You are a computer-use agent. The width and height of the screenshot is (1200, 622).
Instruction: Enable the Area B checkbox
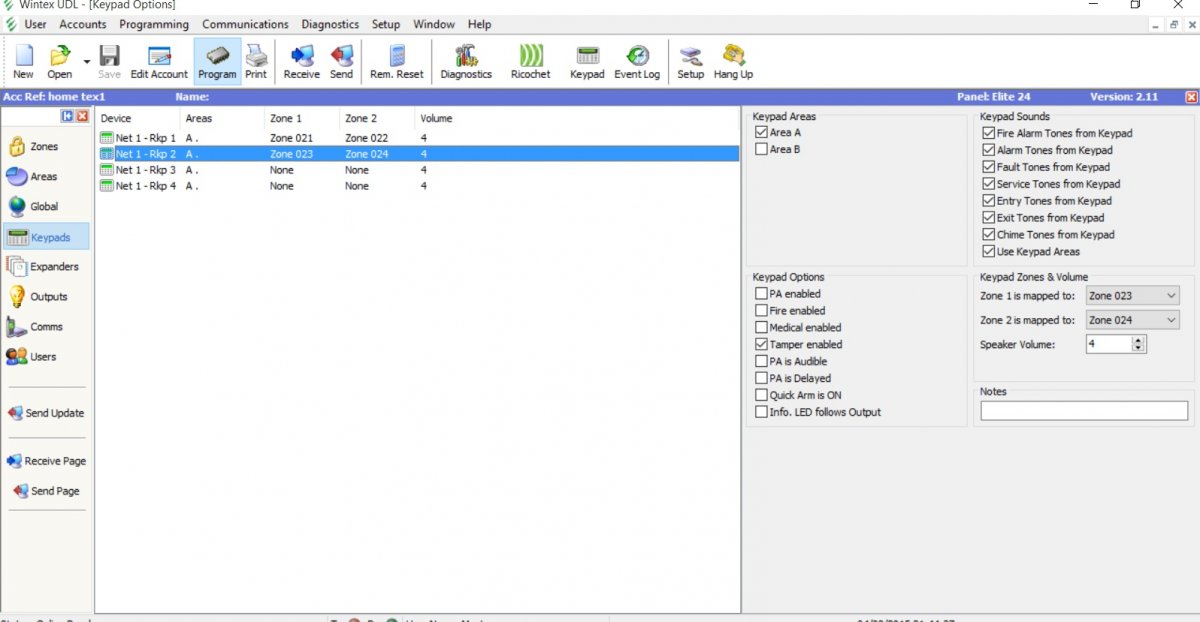(x=762, y=150)
